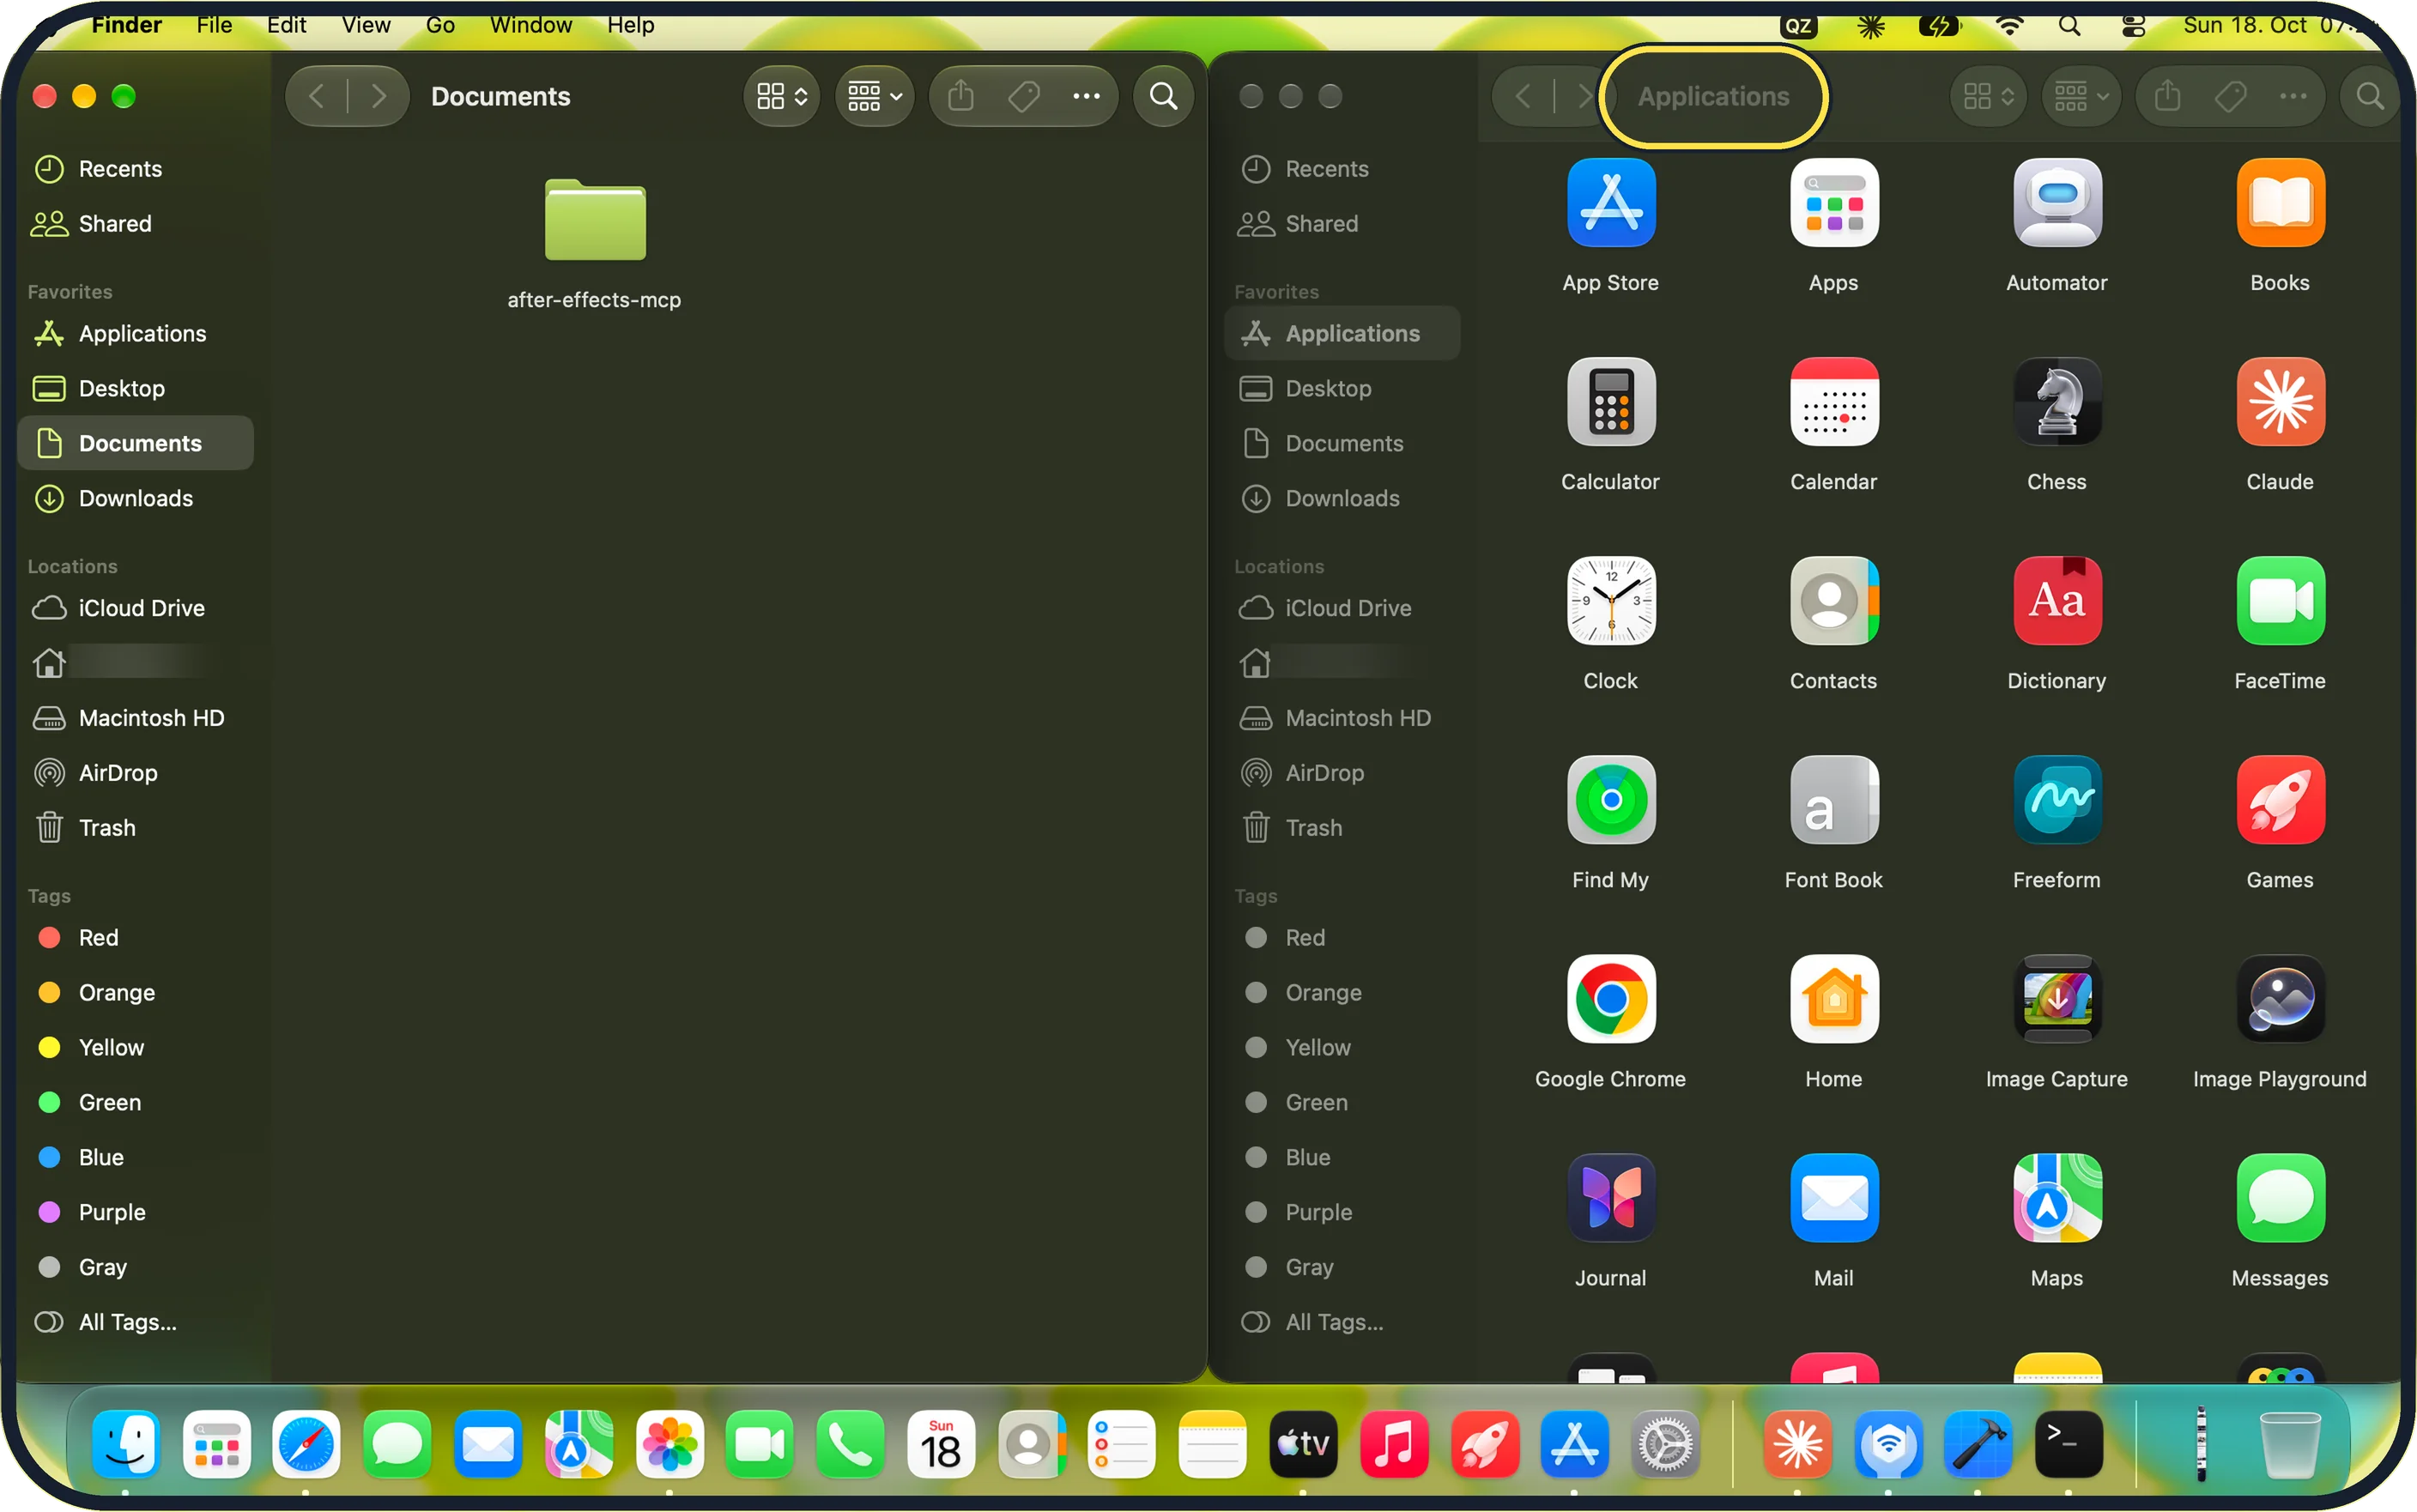The image size is (2417, 1512).
Task: Open Google Chrome in Applications window
Action: (1610, 999)
